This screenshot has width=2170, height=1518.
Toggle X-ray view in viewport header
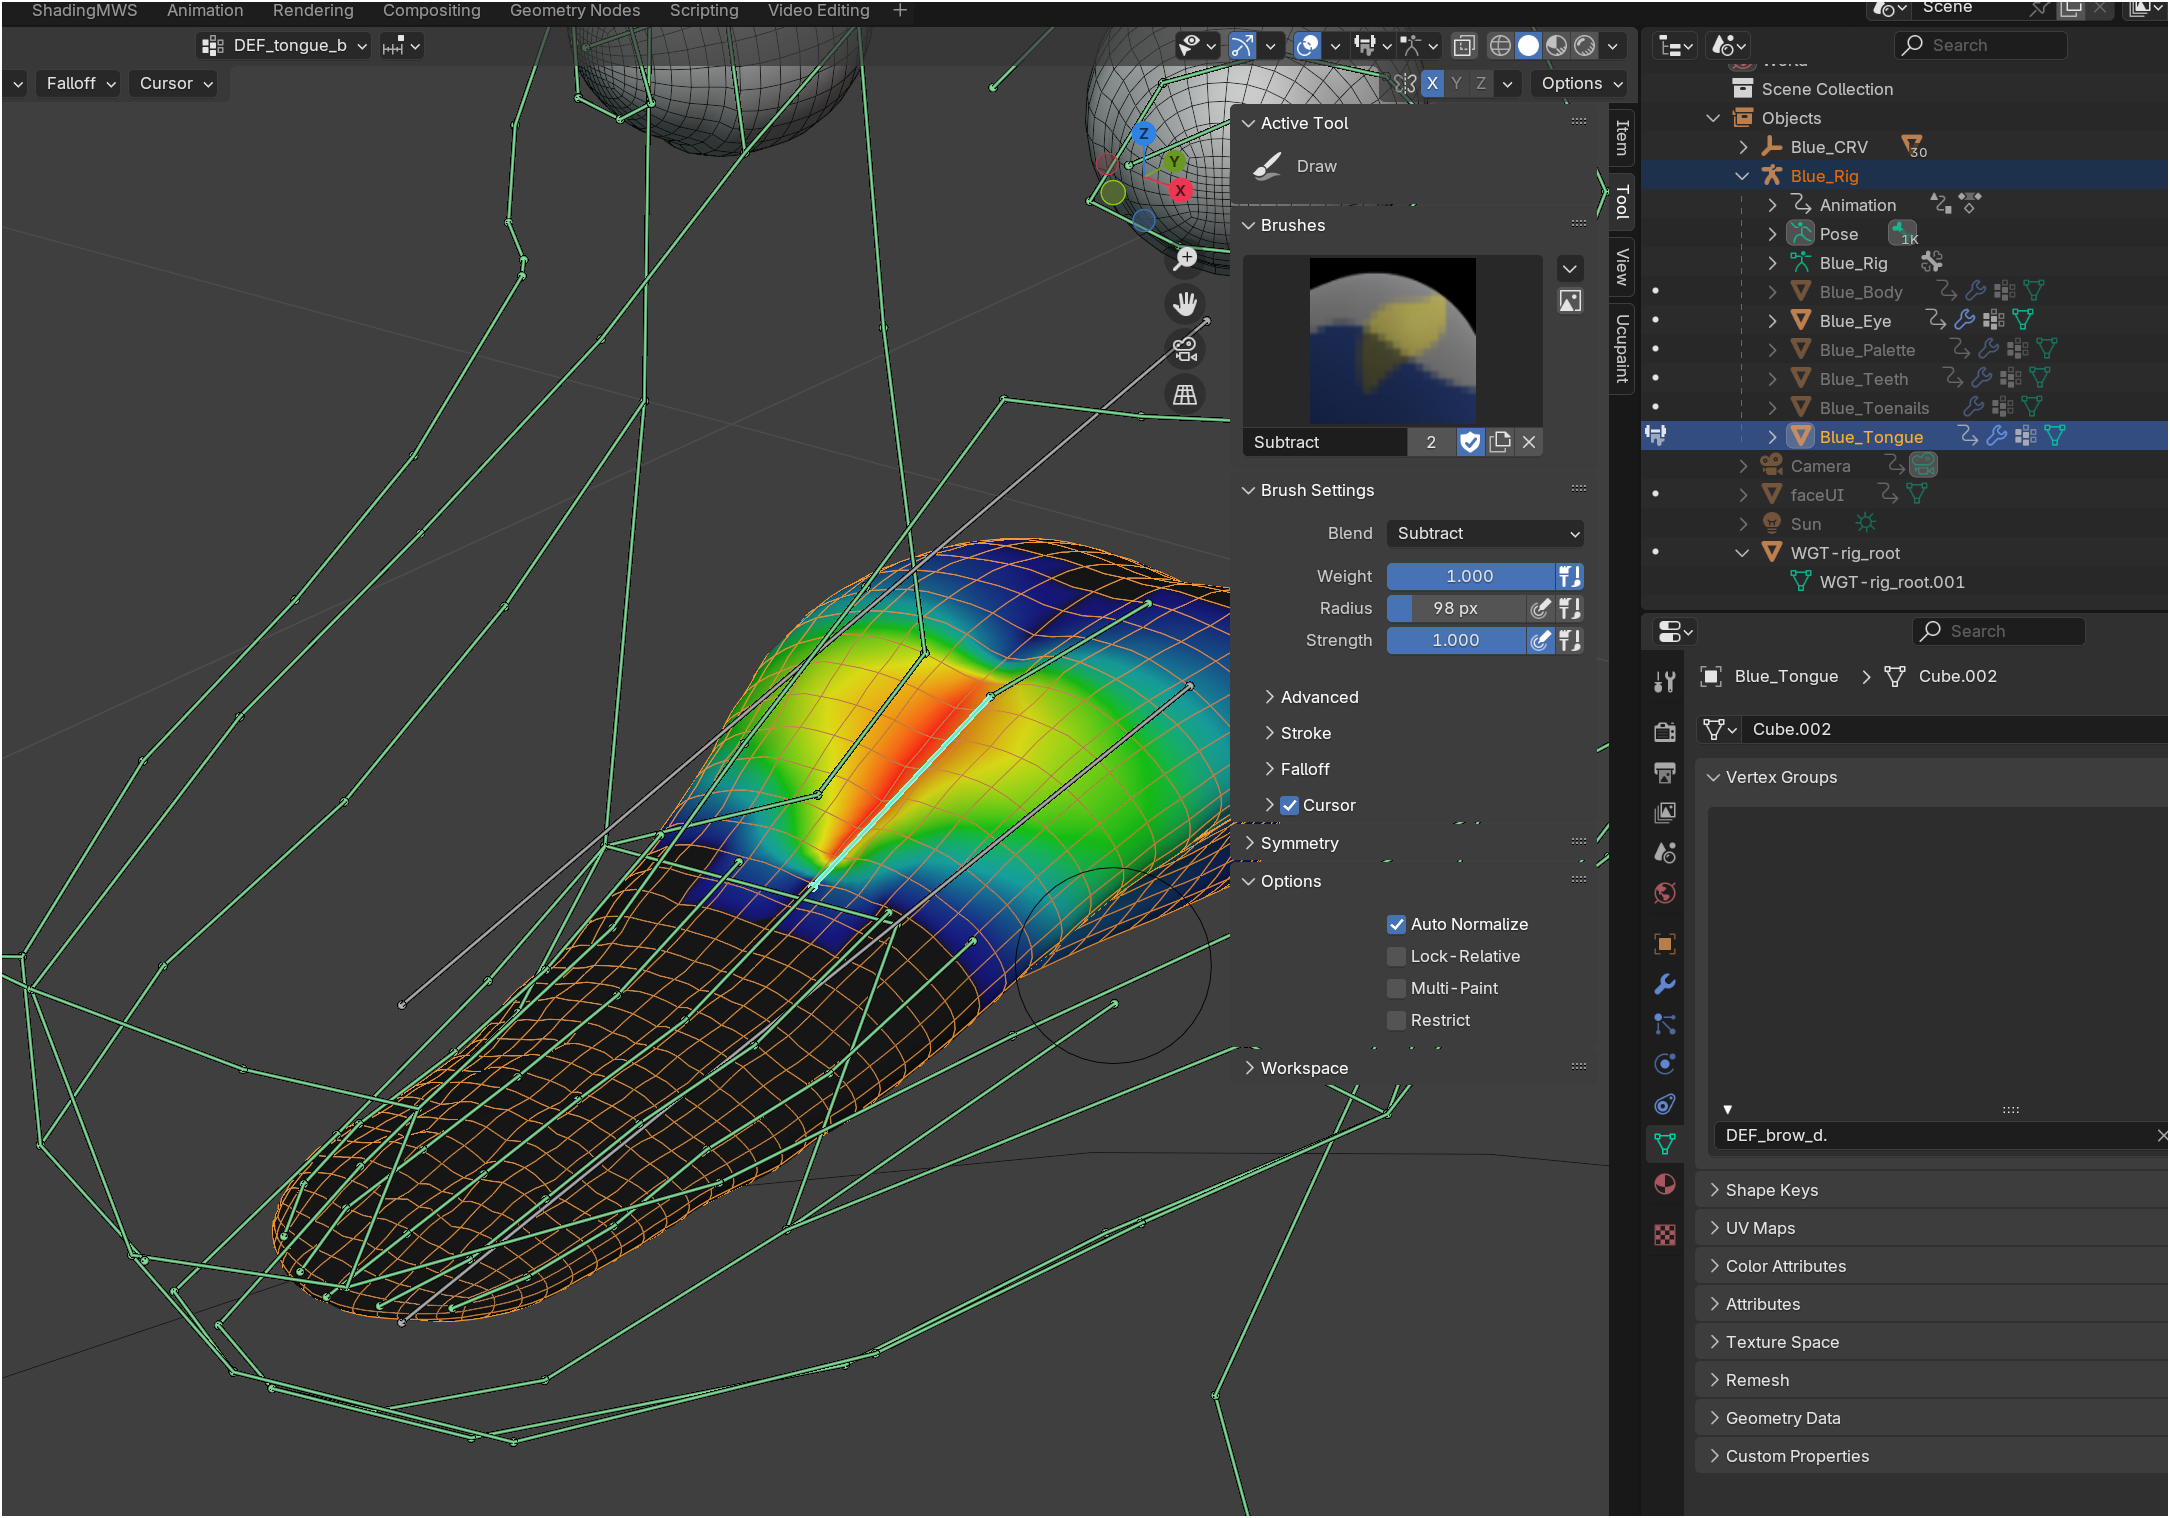[x=1464, y=45]
